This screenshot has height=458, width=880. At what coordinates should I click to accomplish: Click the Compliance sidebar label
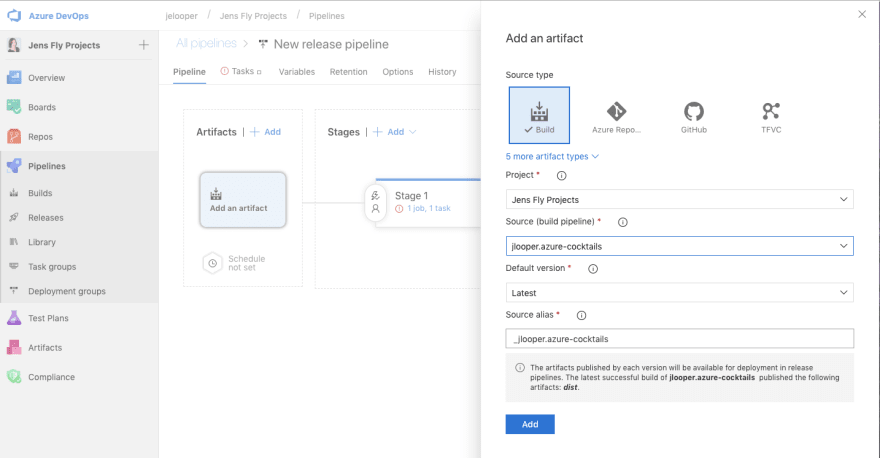pyautogui.click(x=52, y=377)
